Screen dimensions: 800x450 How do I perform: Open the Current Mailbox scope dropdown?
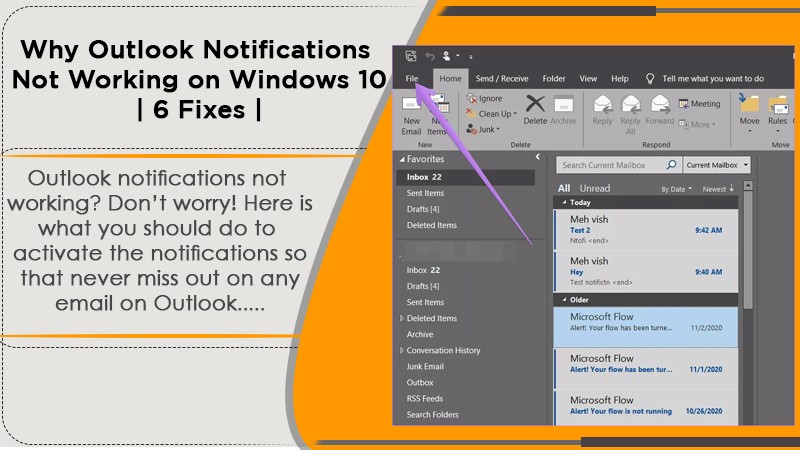point(717,165)
